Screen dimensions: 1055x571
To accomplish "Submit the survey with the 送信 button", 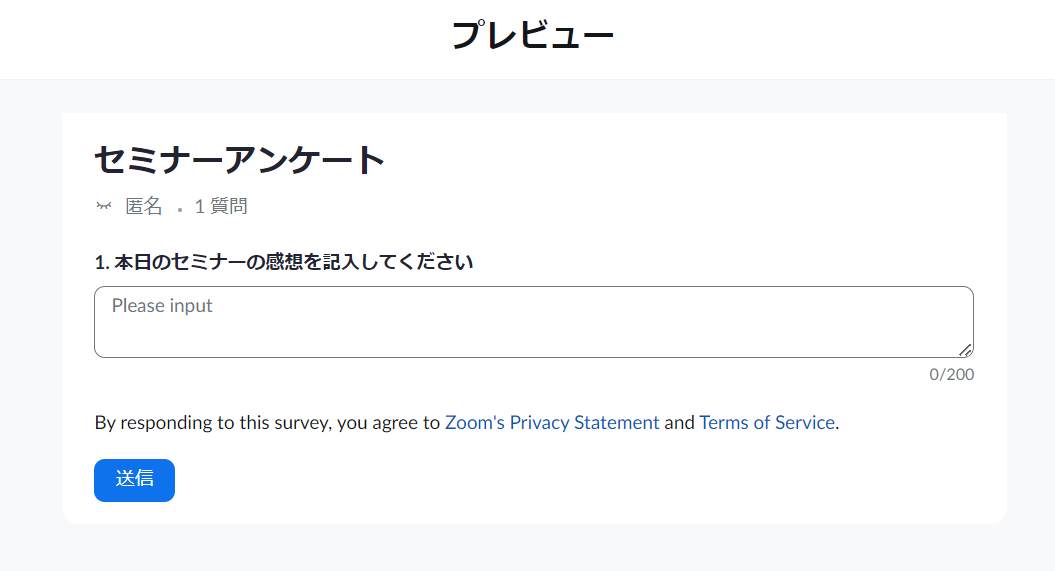I will coord(135,480).
